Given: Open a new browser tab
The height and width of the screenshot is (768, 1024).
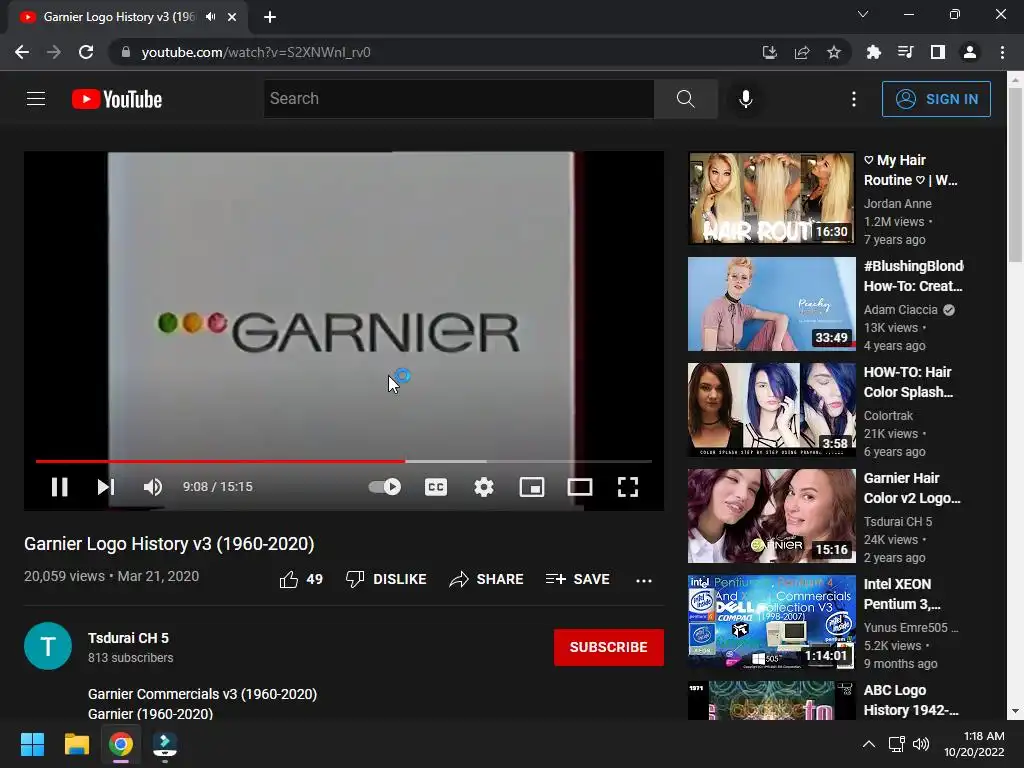Looking at the screenshot, I should tap(270, 17).
